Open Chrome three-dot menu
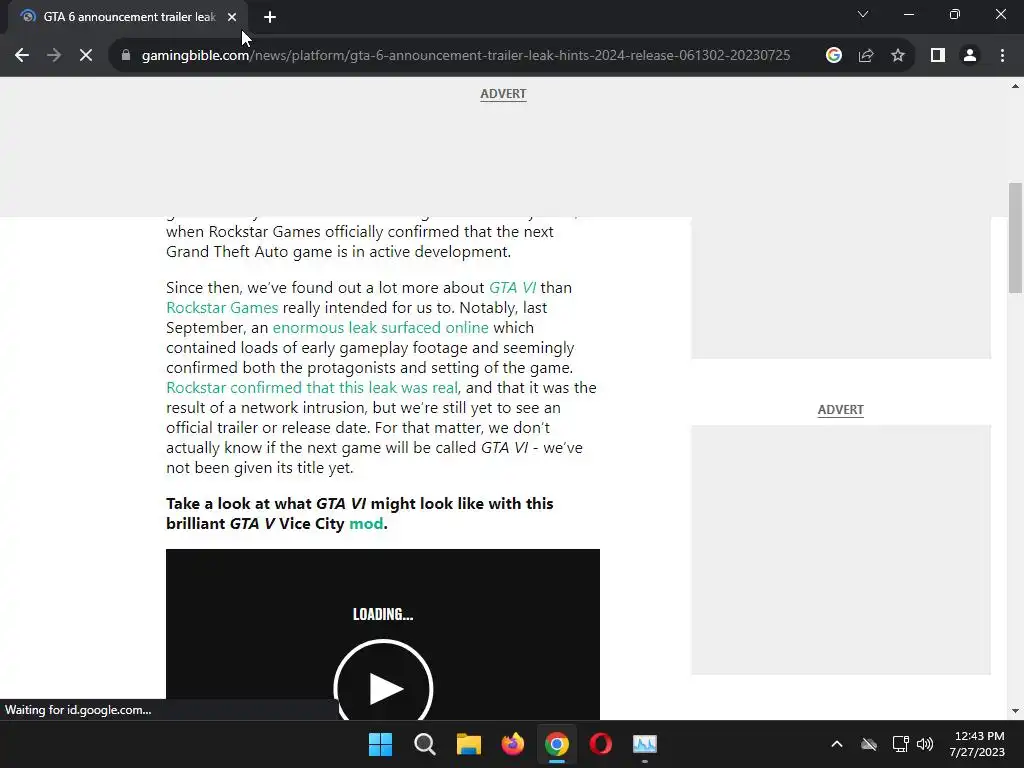Screen dimensions: 1024x768 (x=1002, y=56)
